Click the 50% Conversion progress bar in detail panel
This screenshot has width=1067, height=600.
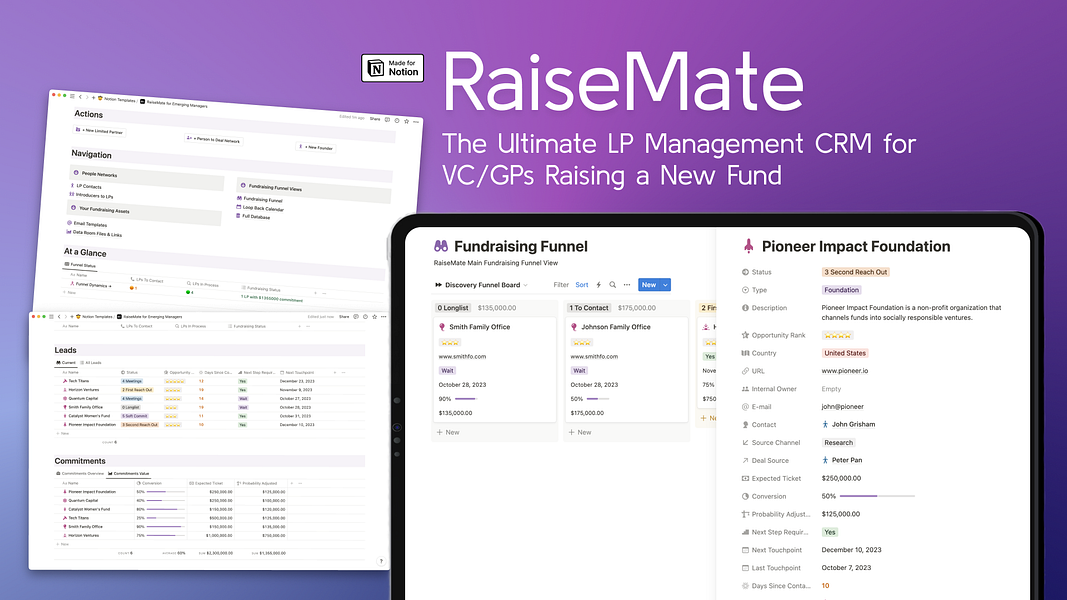(876, 497)
